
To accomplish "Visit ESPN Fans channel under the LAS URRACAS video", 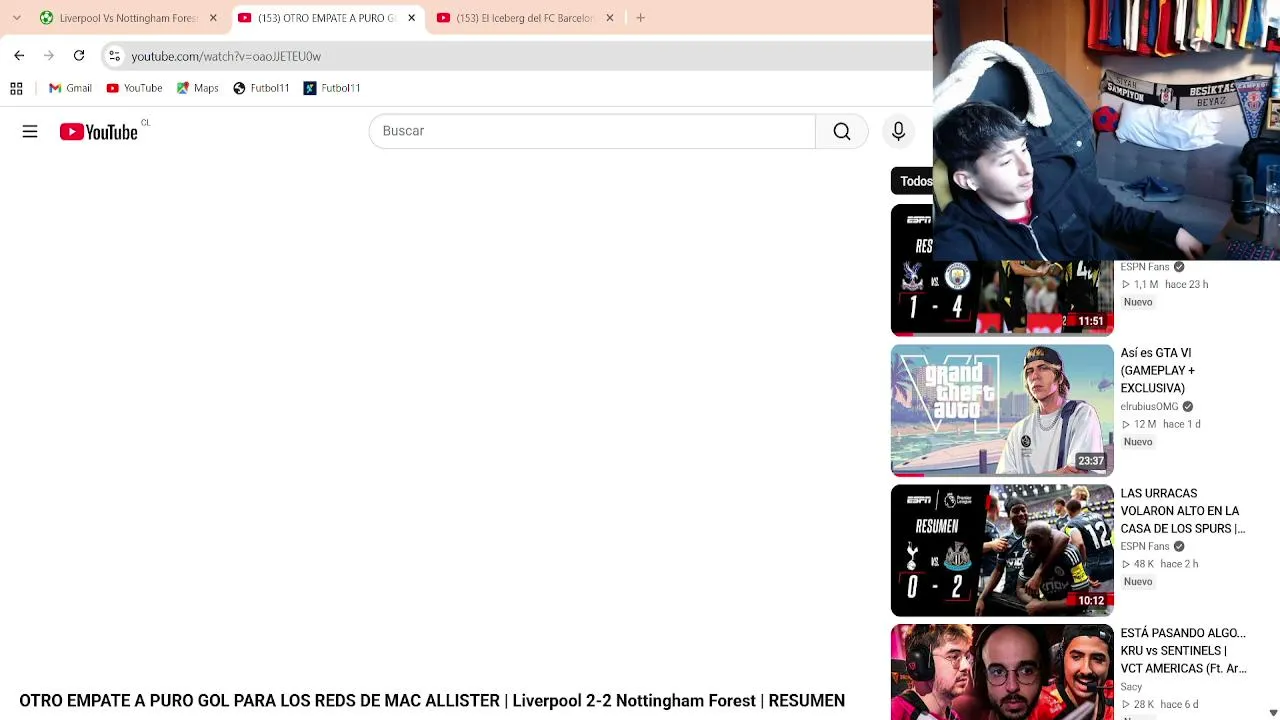I will [1145, 547].
